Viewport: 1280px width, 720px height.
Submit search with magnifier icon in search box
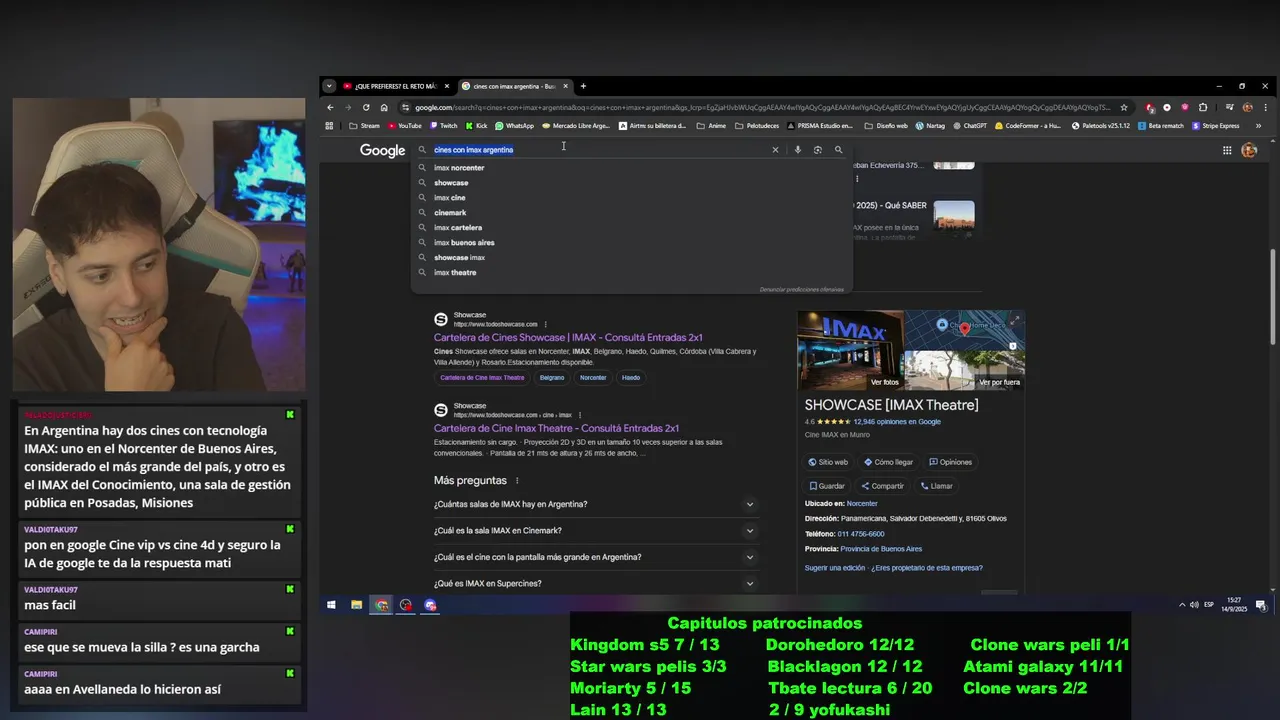[839, 150]
